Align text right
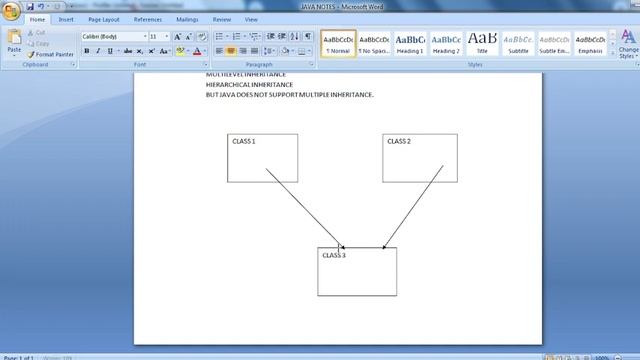This screenshot has height=360, width=640. 243,51
